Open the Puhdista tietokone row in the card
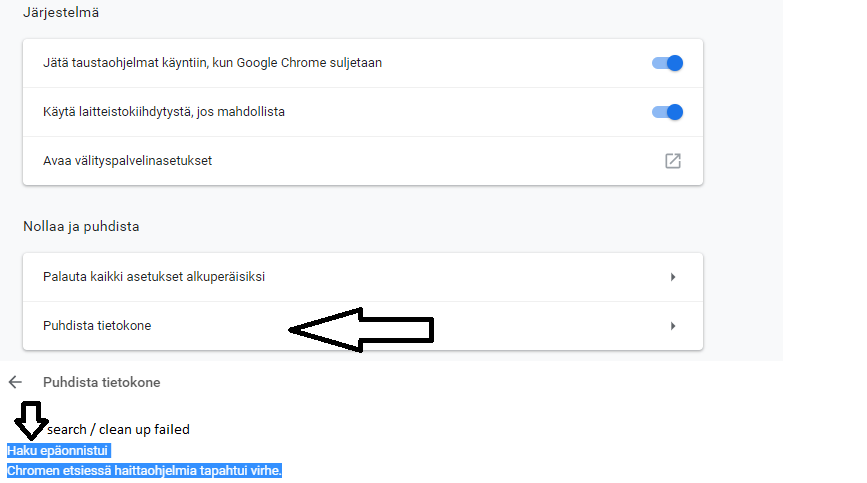Image resolution: width=867 pixels, height=483 pixels. pos(97,326)
